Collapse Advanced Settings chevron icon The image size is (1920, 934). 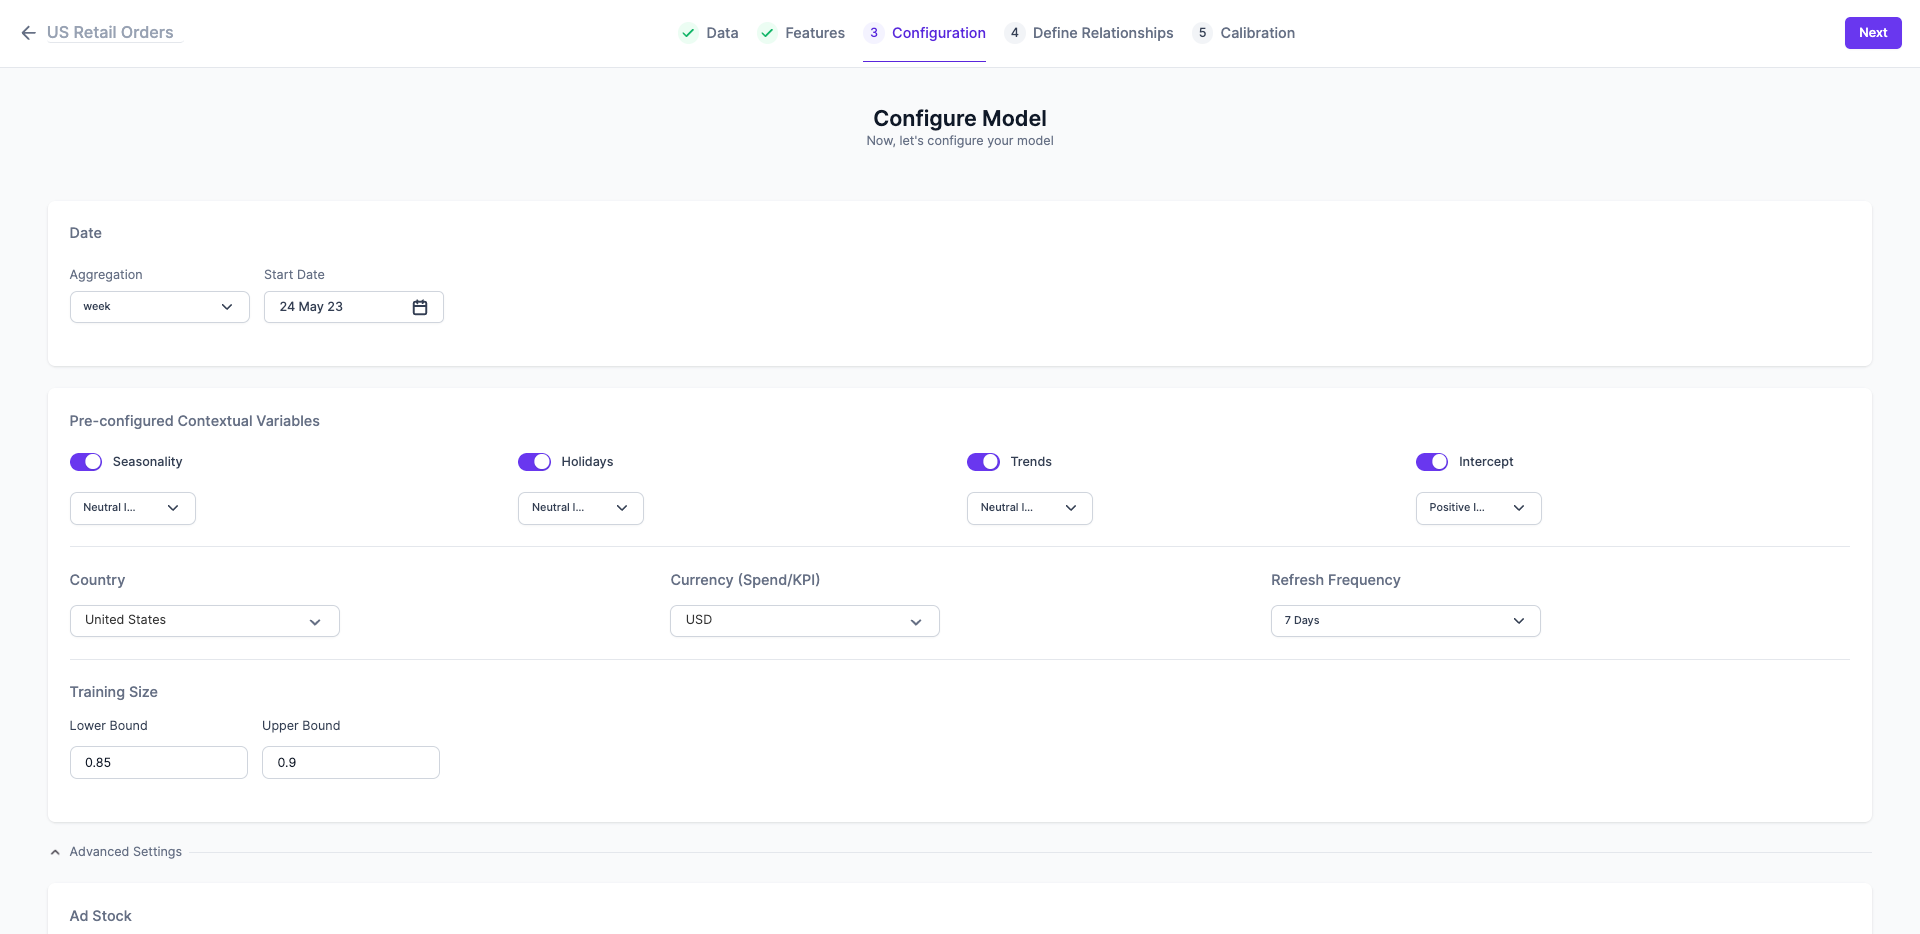(x=55, y=852)
